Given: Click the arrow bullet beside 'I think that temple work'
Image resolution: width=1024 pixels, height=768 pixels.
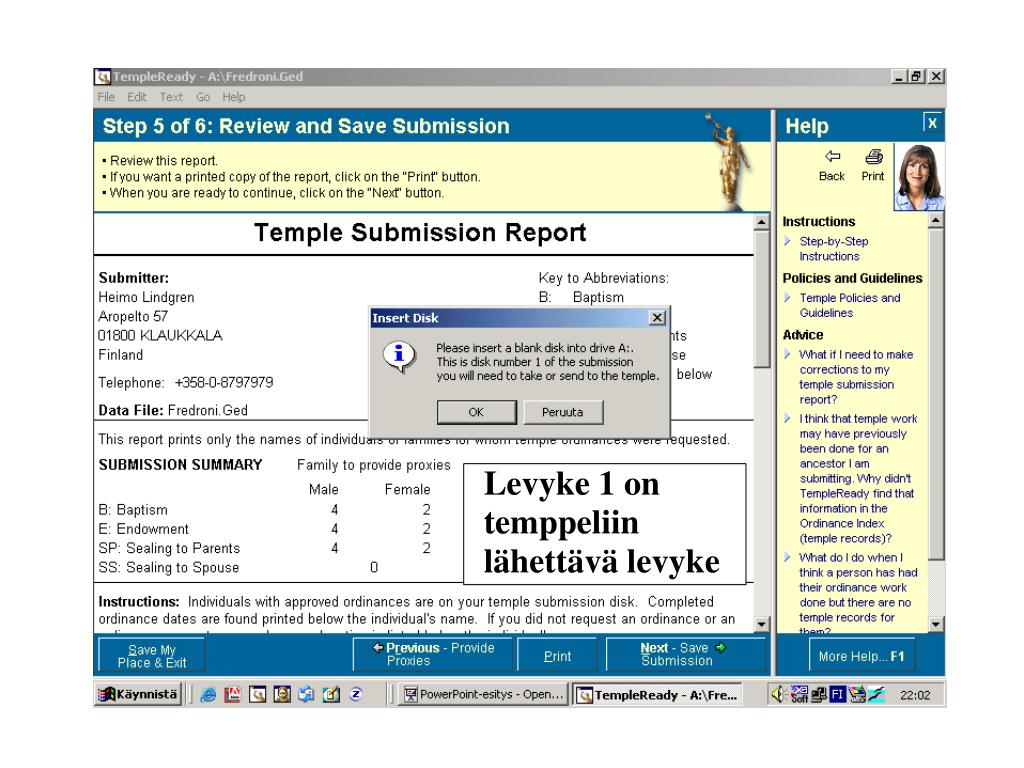Looking at the screenshot, I should (788, 418).
